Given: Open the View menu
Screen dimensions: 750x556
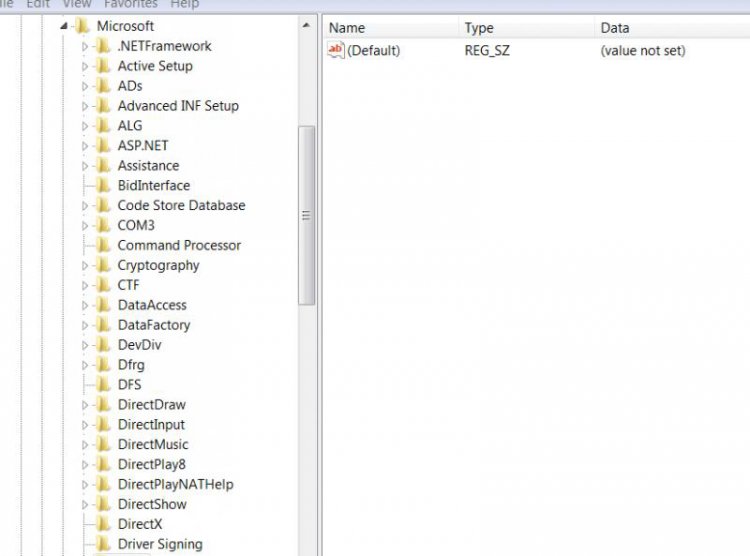Looking at the screenshot, I should (77, 4).
